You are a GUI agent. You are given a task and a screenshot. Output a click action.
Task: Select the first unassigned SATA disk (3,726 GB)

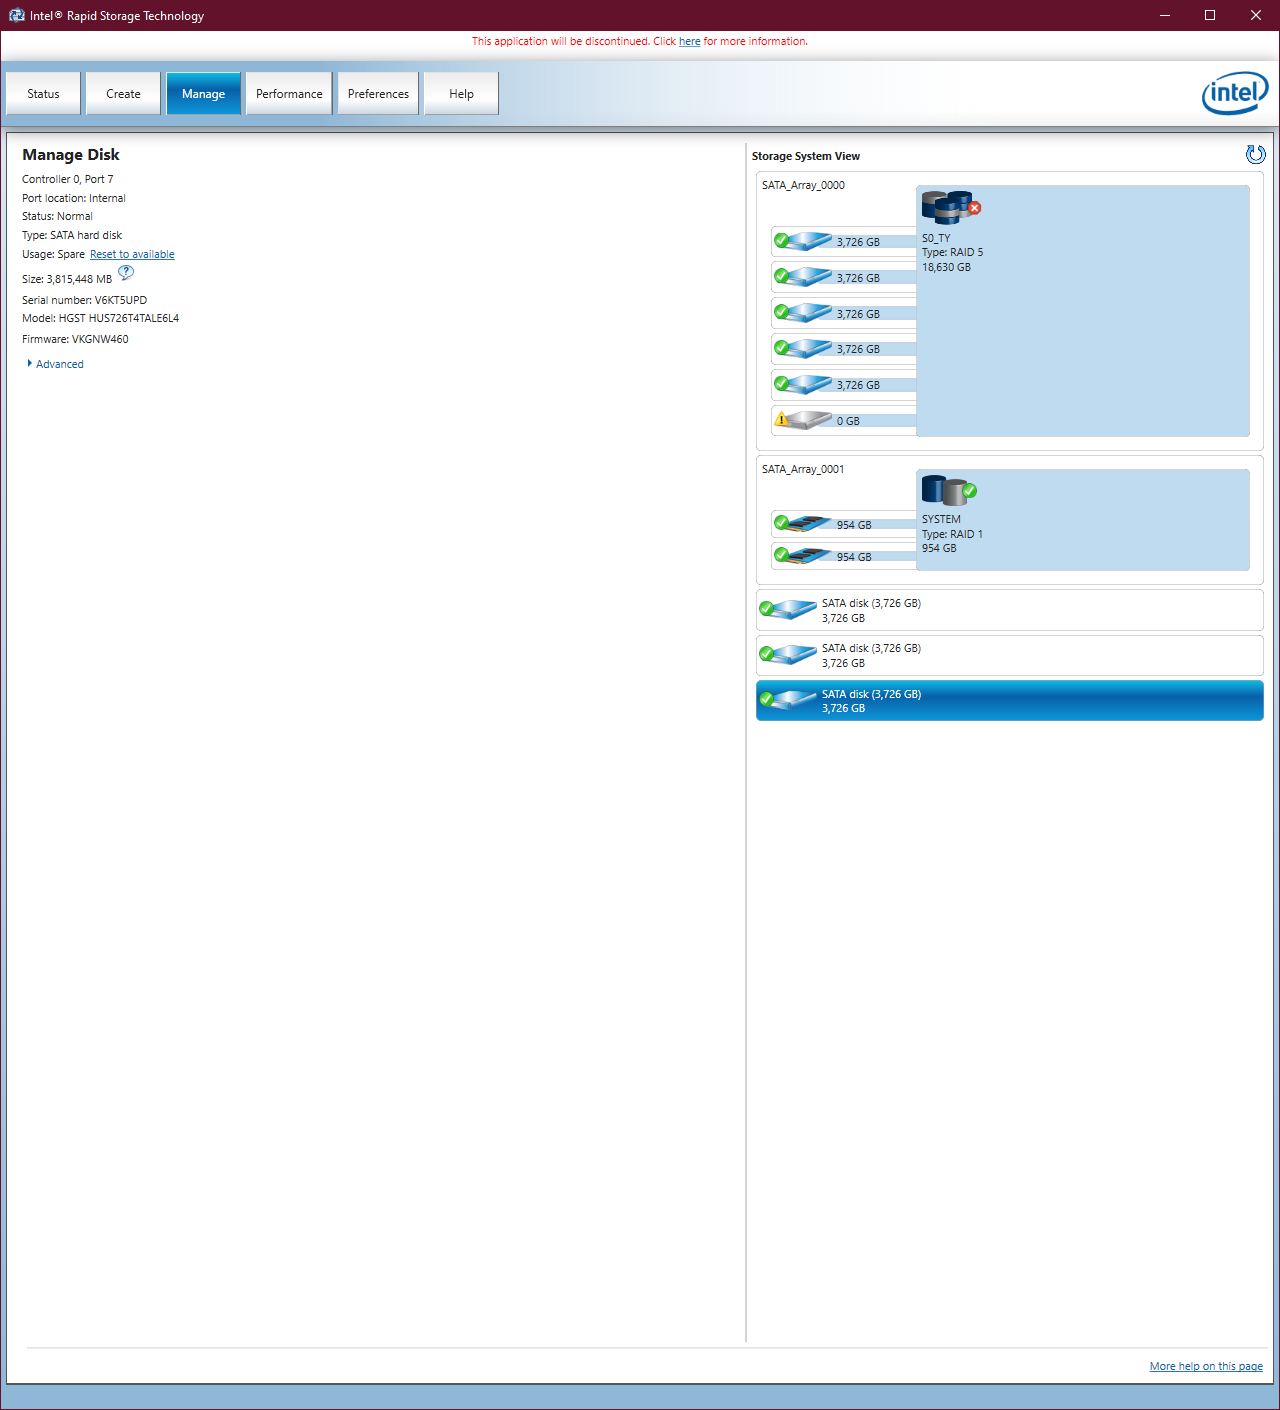[x=1010, y=610]
